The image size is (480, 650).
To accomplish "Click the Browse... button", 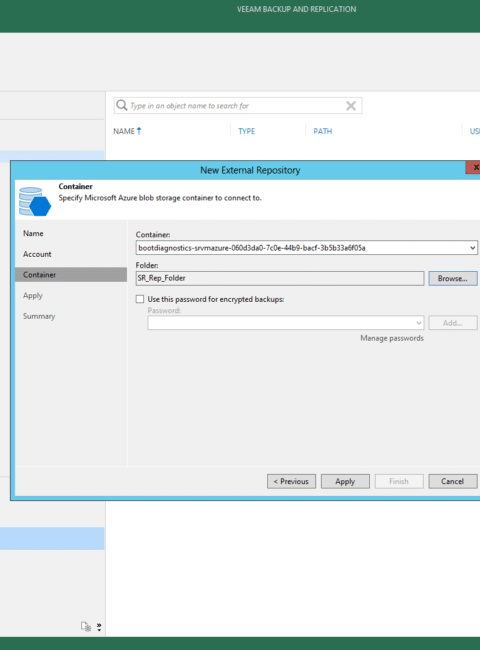I will (453, 279).
